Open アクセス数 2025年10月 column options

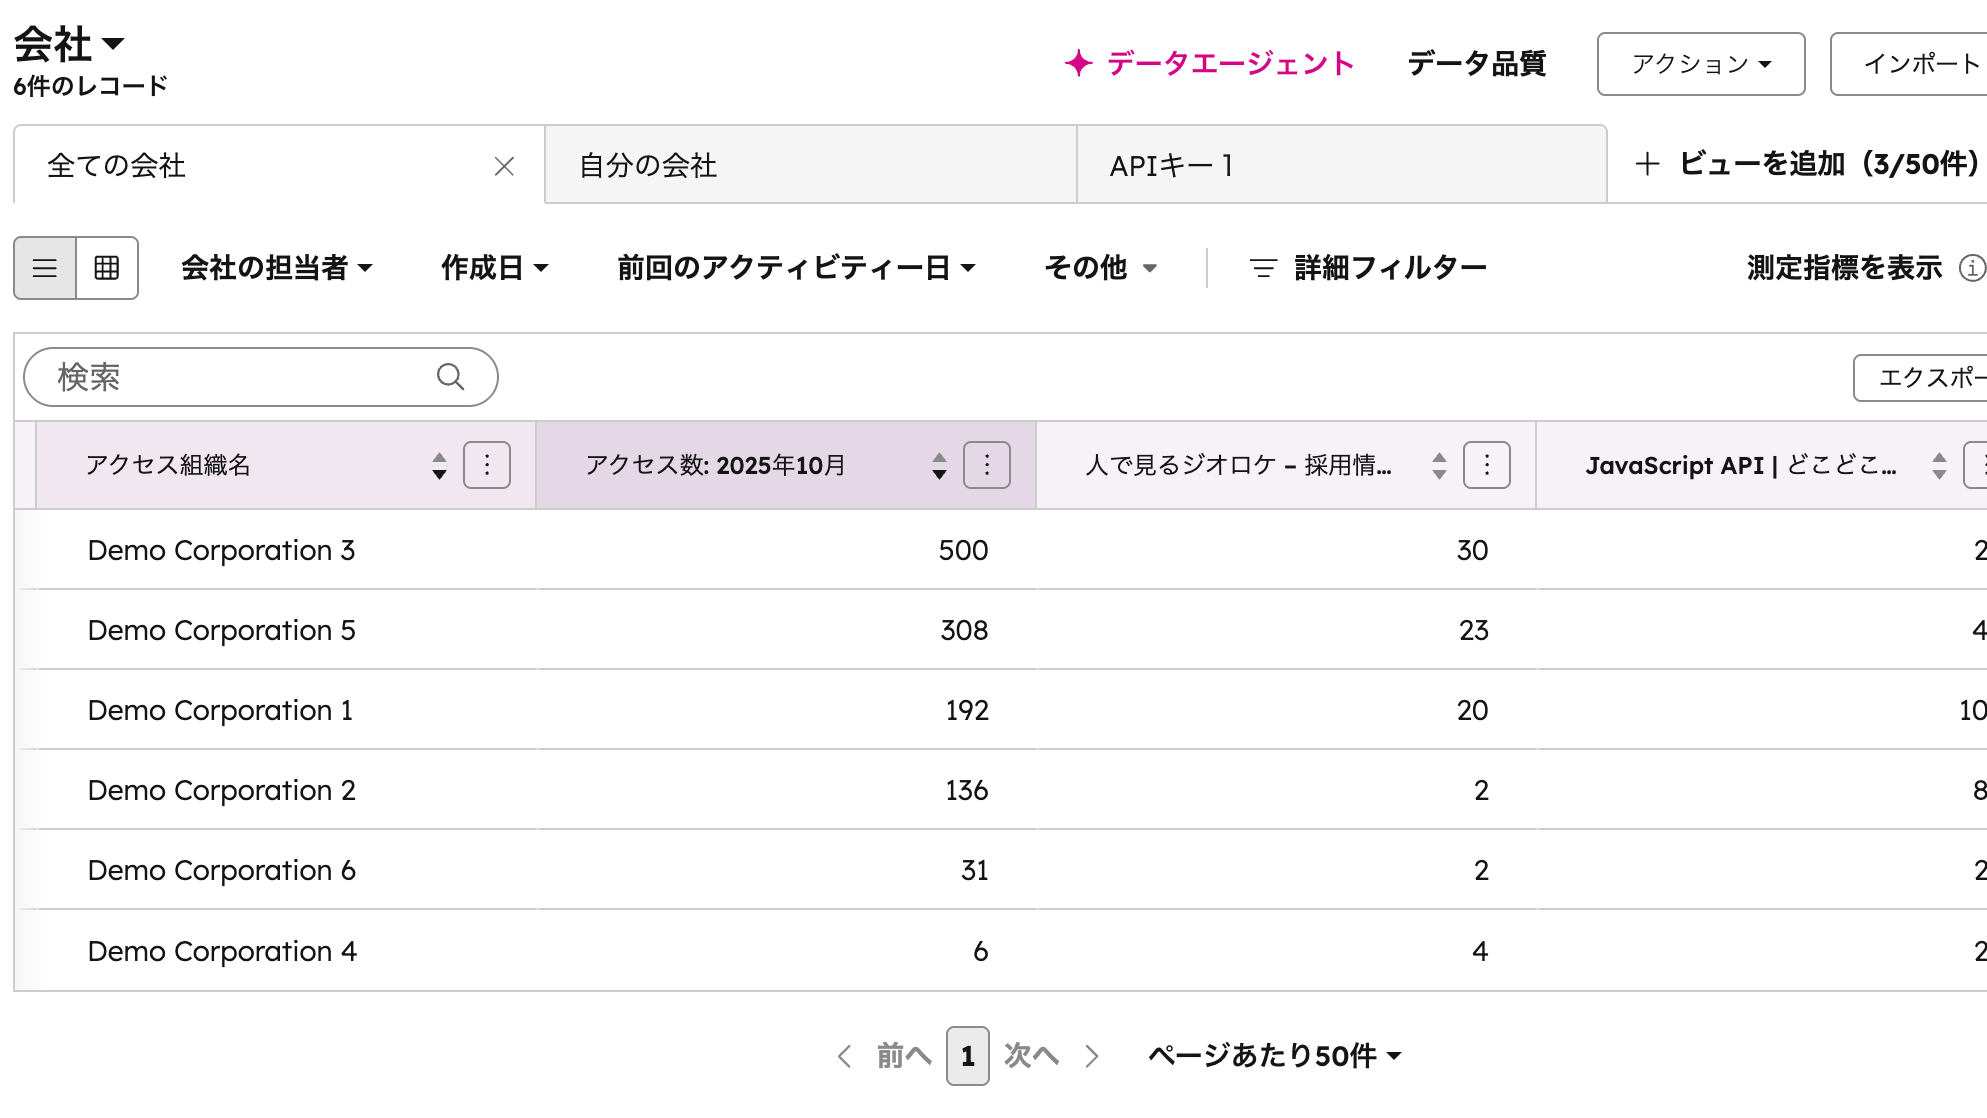pyautogui.click(x=987, y=465)
